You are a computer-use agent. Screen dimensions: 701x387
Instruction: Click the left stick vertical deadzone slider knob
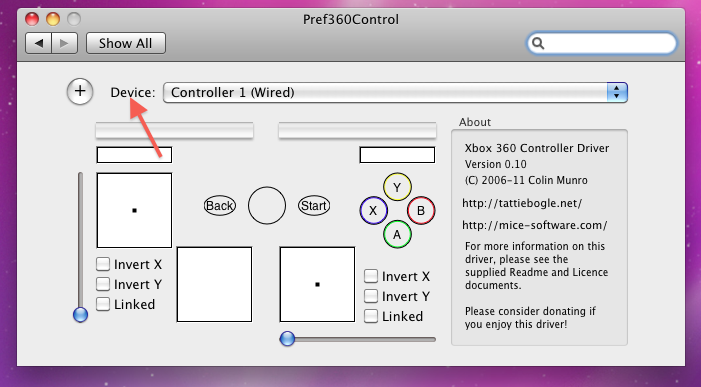click(80, 315)
